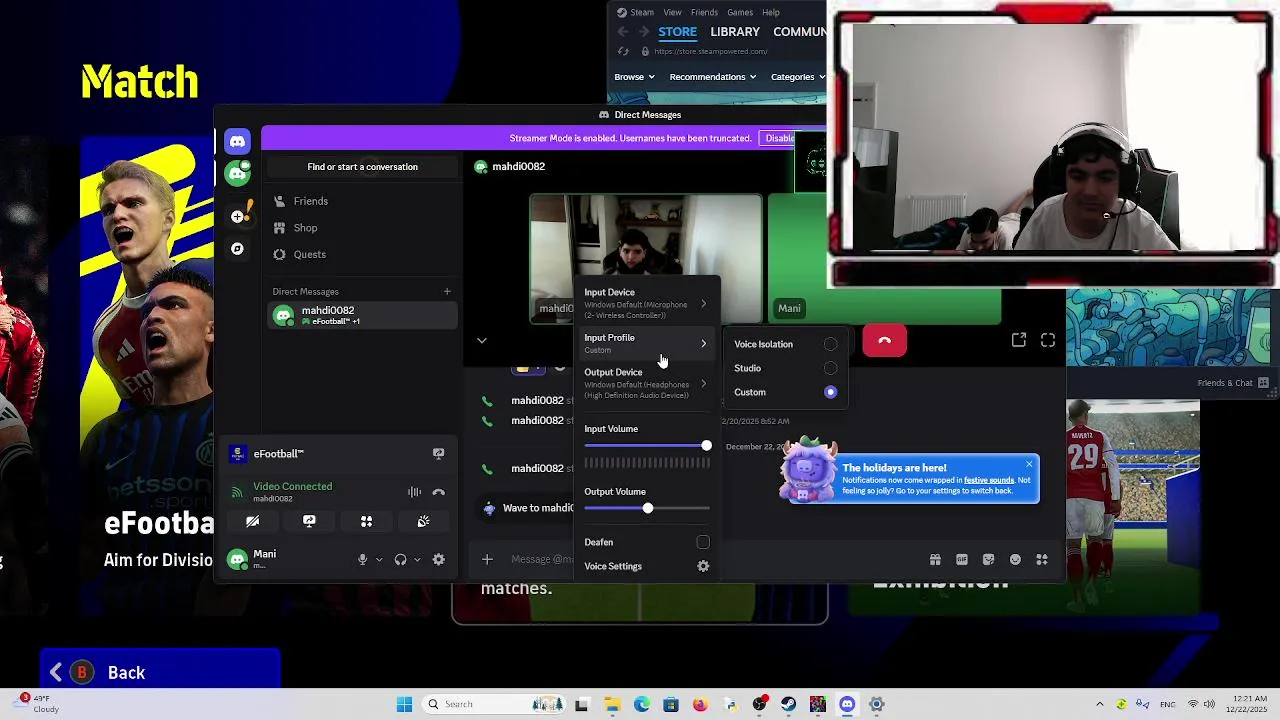The image size is (1280, 720).
Task: Open Shop in Discord sidebar
Action: (x=362, y=228)
